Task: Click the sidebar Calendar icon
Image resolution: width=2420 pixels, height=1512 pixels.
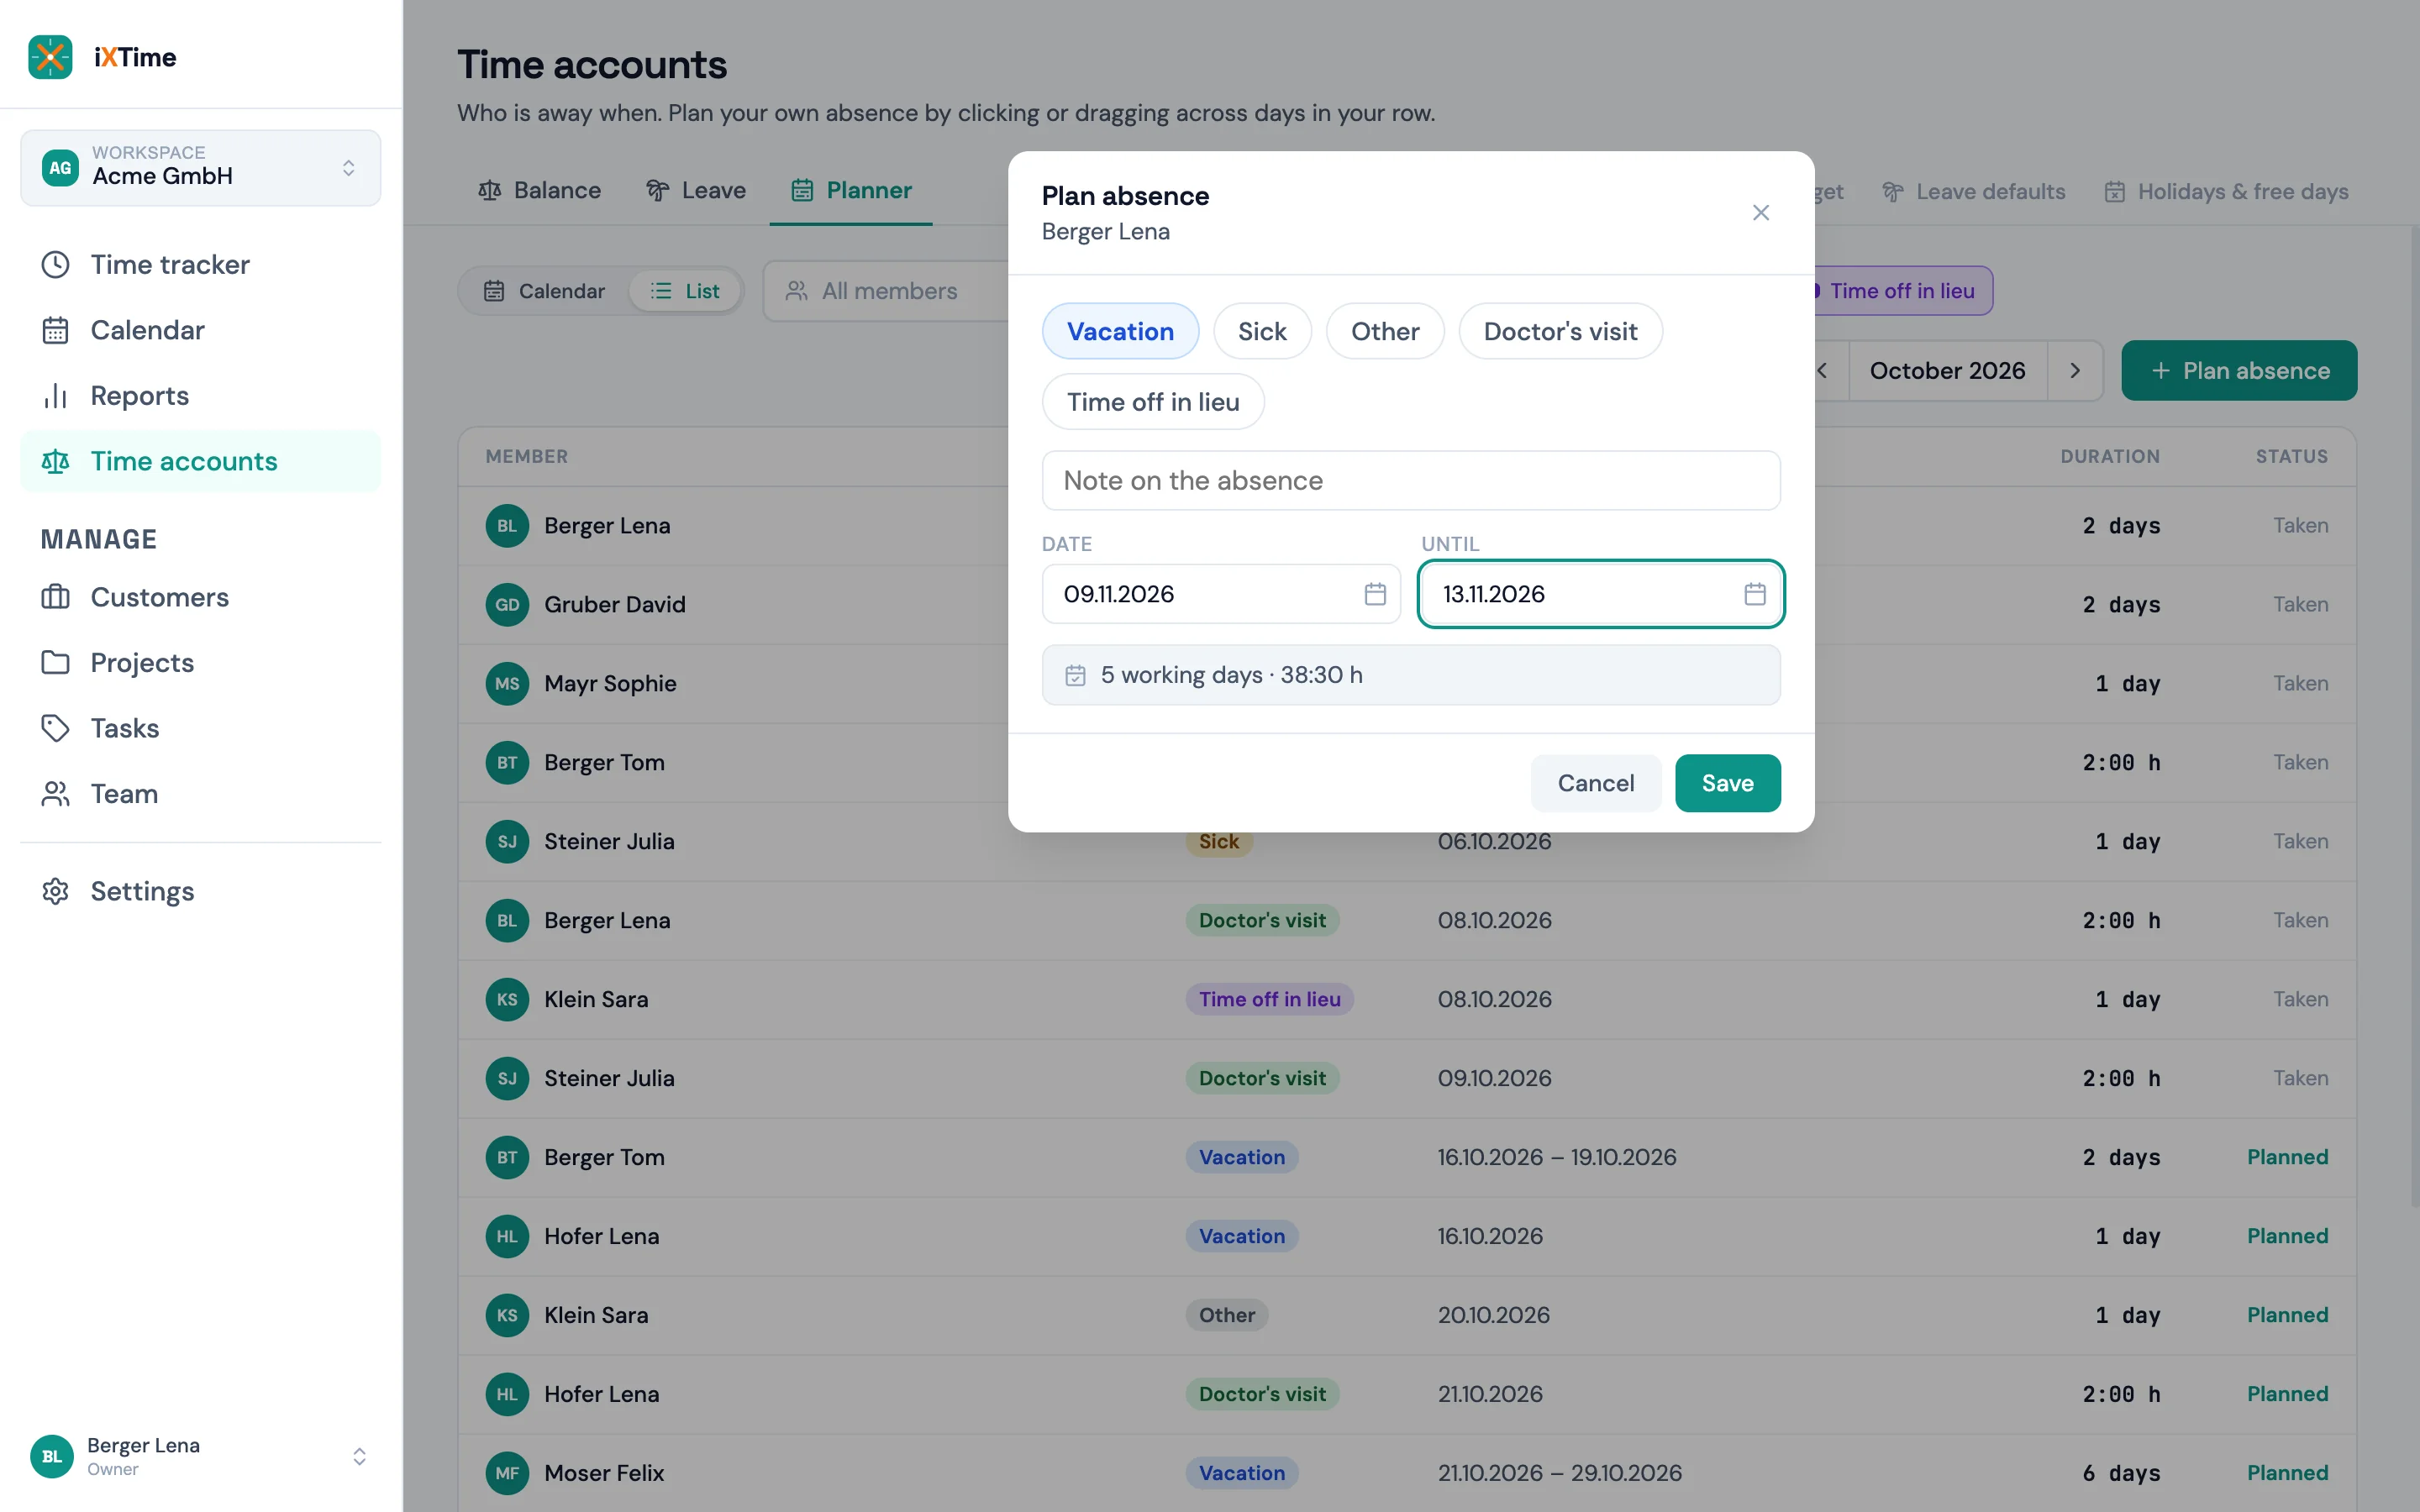Action: (x=55, y=330)
